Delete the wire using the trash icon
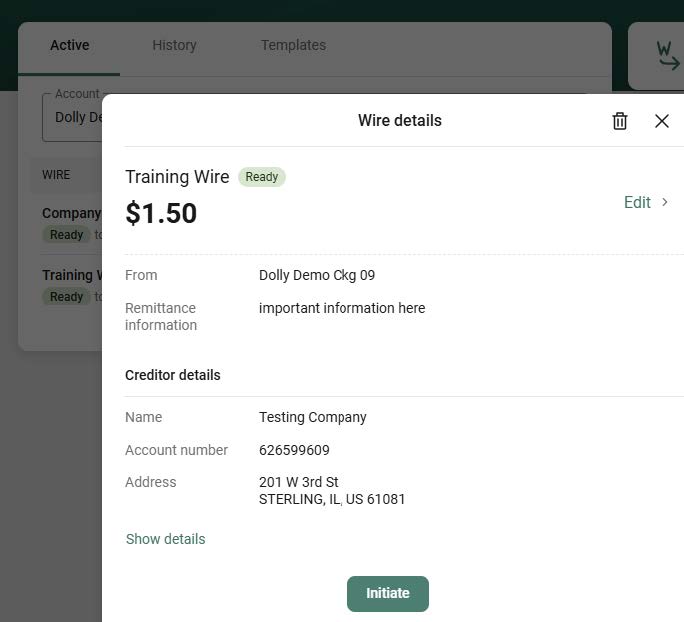The image size is (684, 622). 620,121
